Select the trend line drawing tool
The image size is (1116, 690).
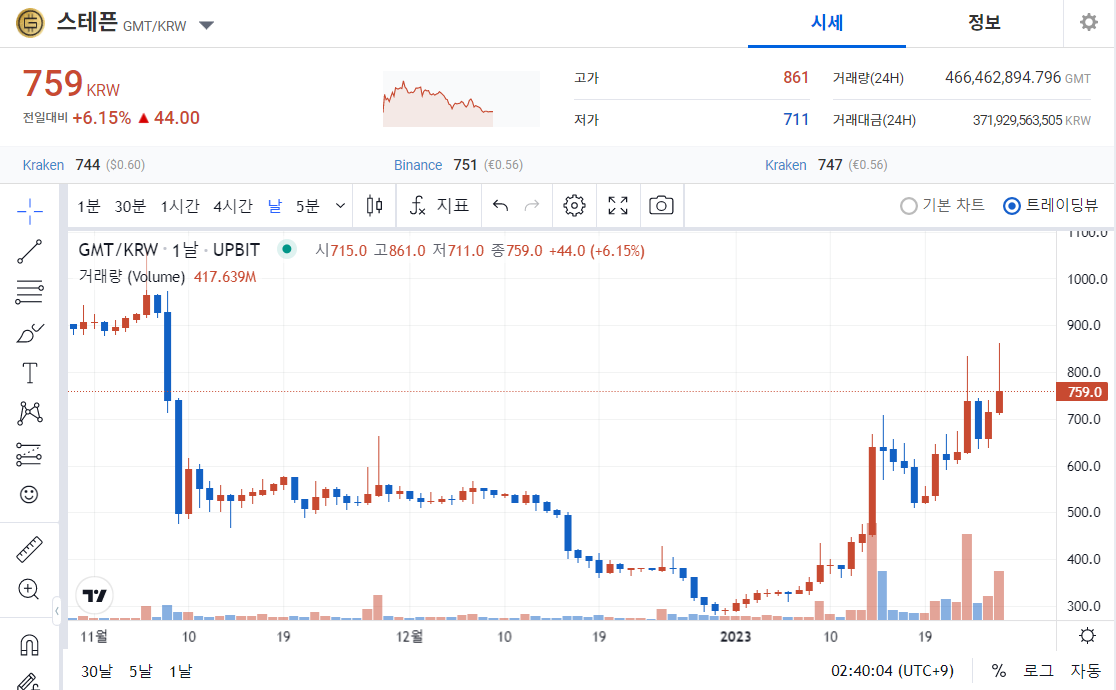[30, 251]
